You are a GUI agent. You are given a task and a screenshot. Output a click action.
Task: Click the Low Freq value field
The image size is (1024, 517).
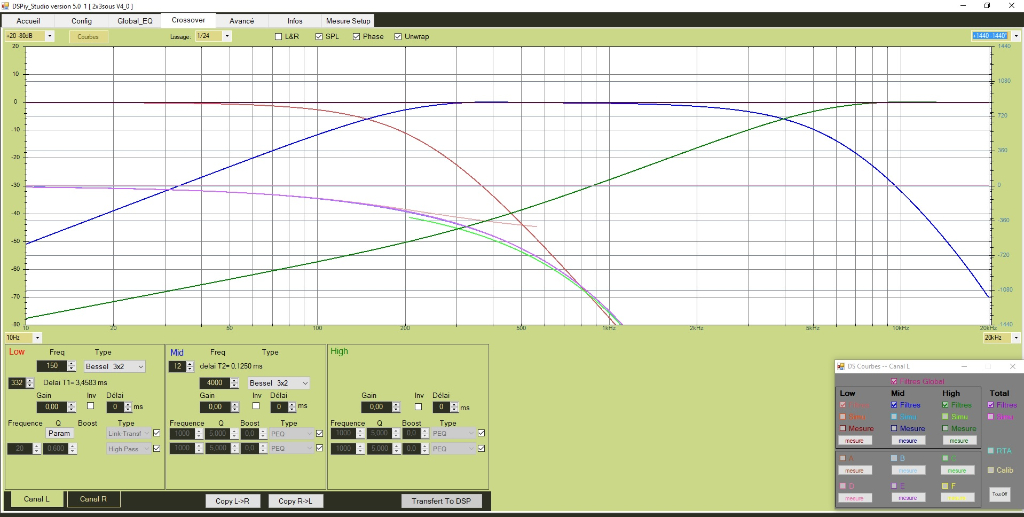pyautogui.click(x=50, y=367)
